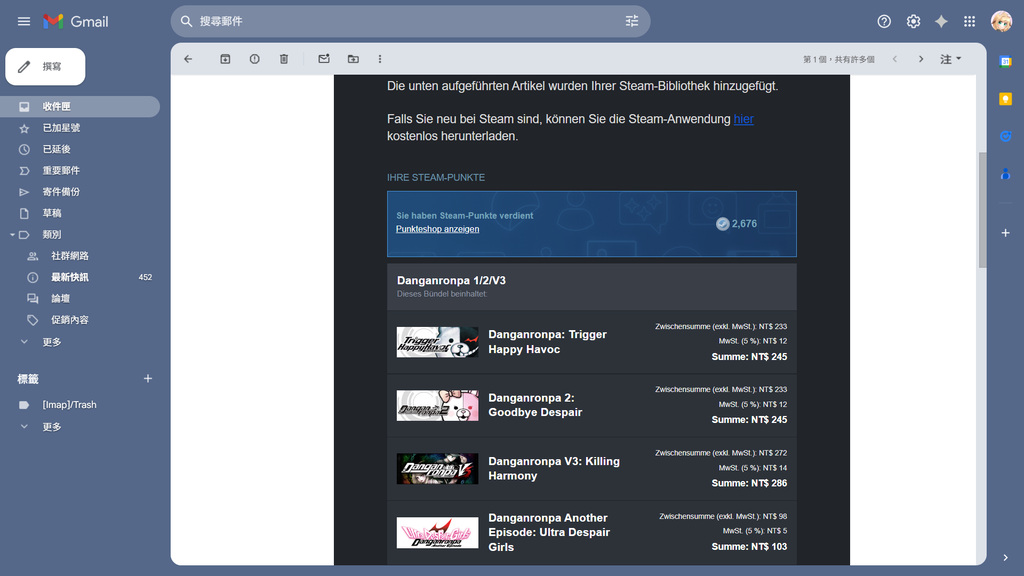Go to the newer message arrow
The image size is (1024, 576).
(x=895, y=59)
